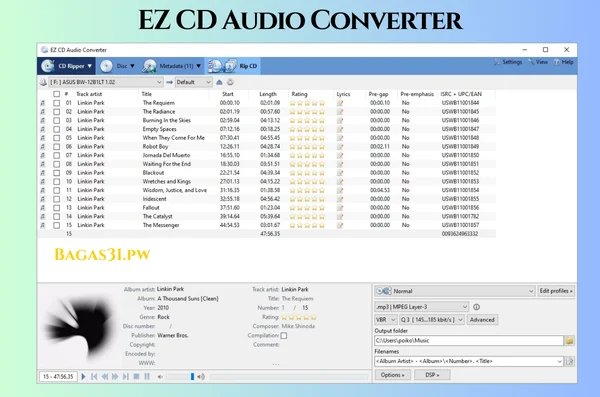Open lyrics icon for The Catalyst
The image size is (600, 397).
(x=340, y=216)
